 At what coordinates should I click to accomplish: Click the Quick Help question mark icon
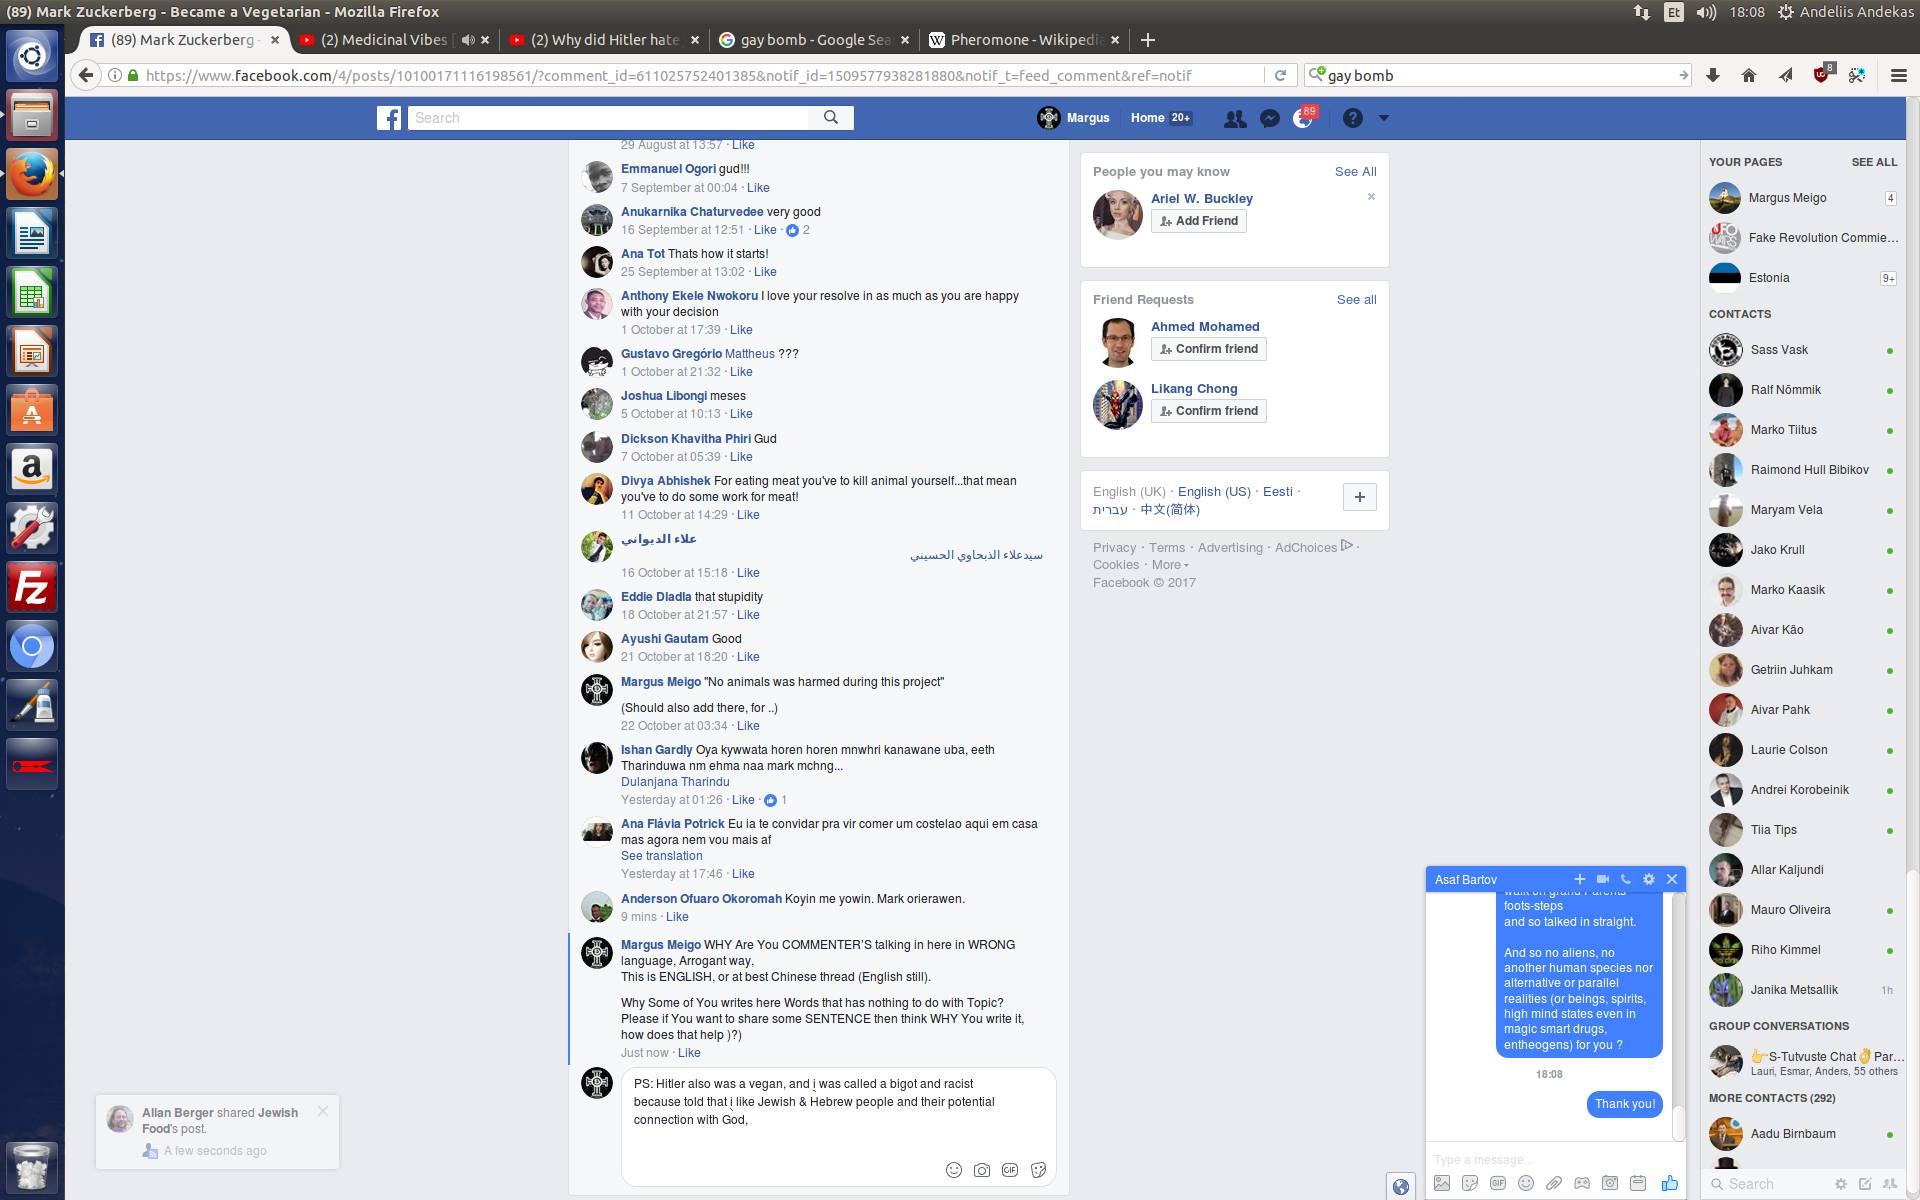1352,118
